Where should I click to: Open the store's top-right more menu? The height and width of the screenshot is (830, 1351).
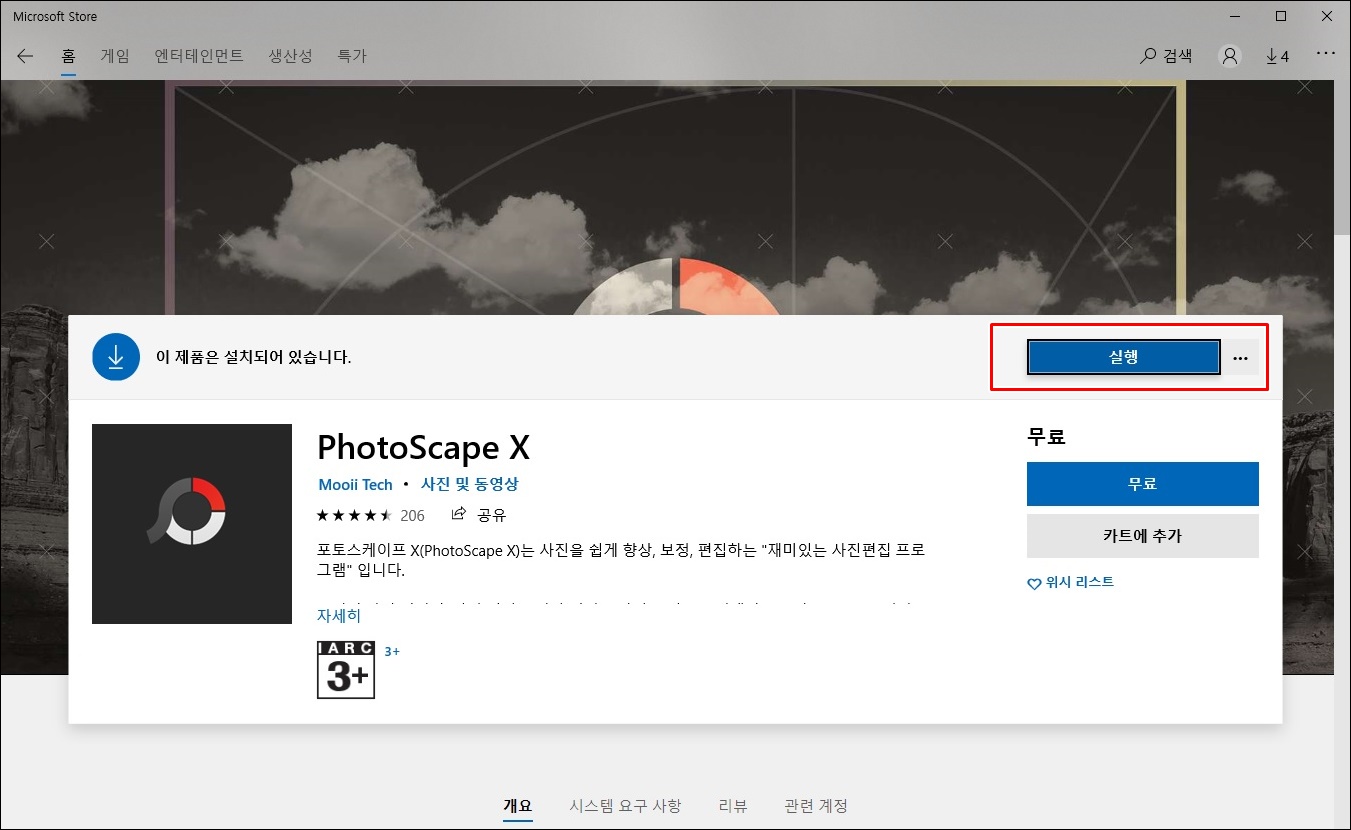pos(1325,54)
